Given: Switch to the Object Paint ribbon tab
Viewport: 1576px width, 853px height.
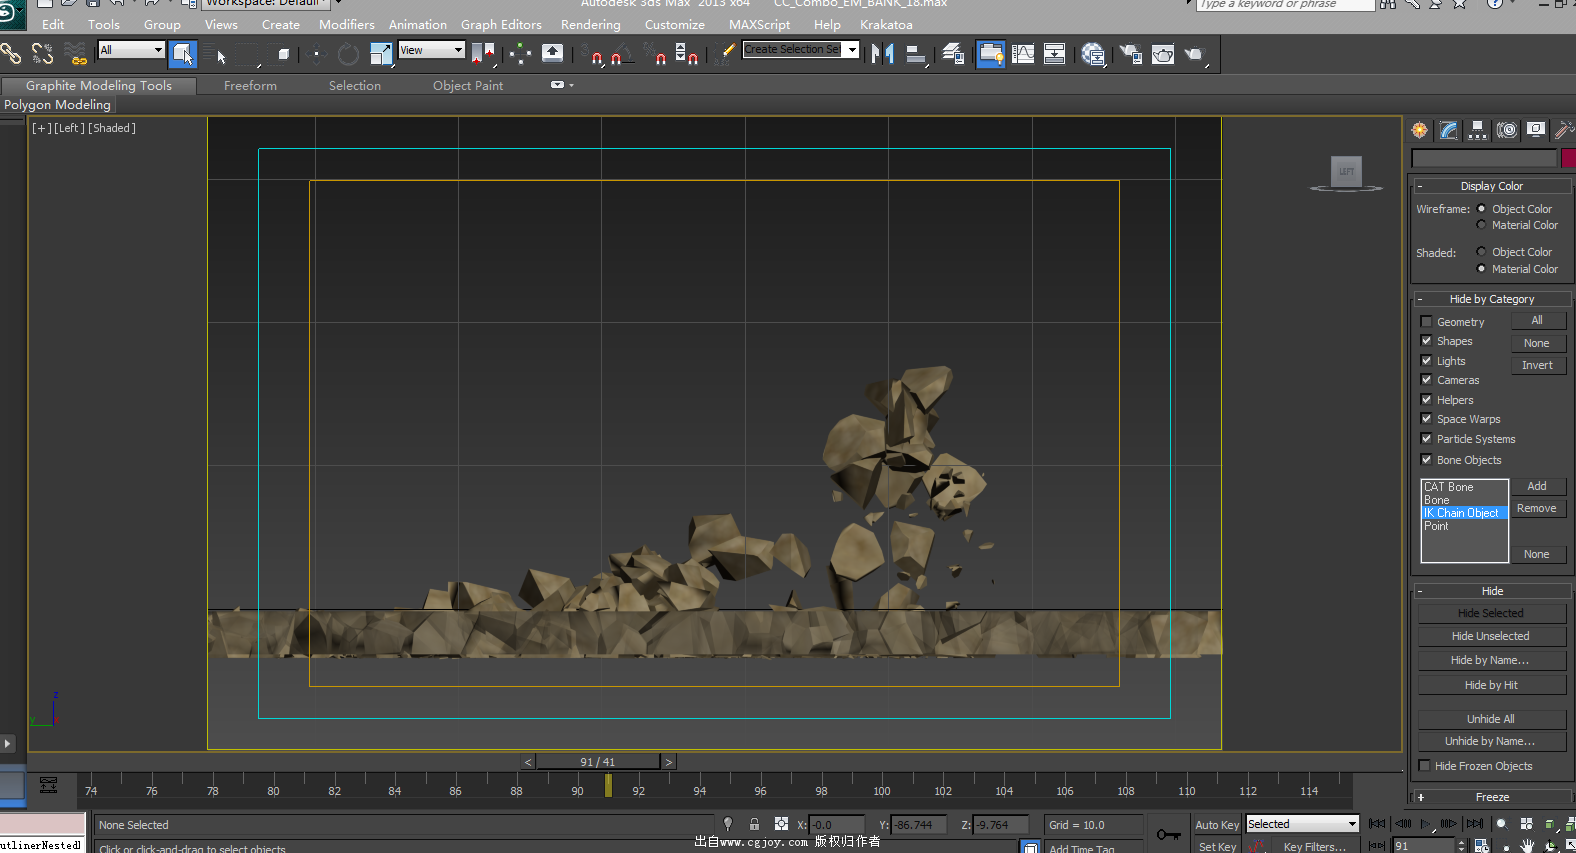Looking at the screenshot, I should coord(468,86).
